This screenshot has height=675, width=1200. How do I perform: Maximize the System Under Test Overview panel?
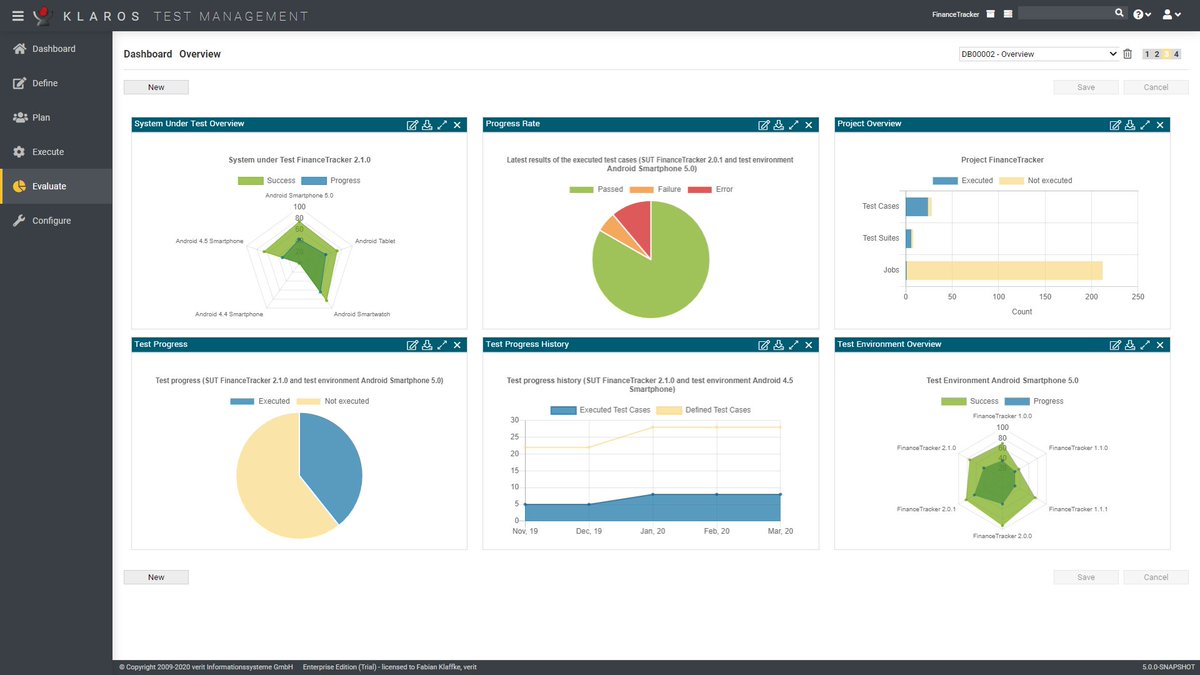(442, 125)
